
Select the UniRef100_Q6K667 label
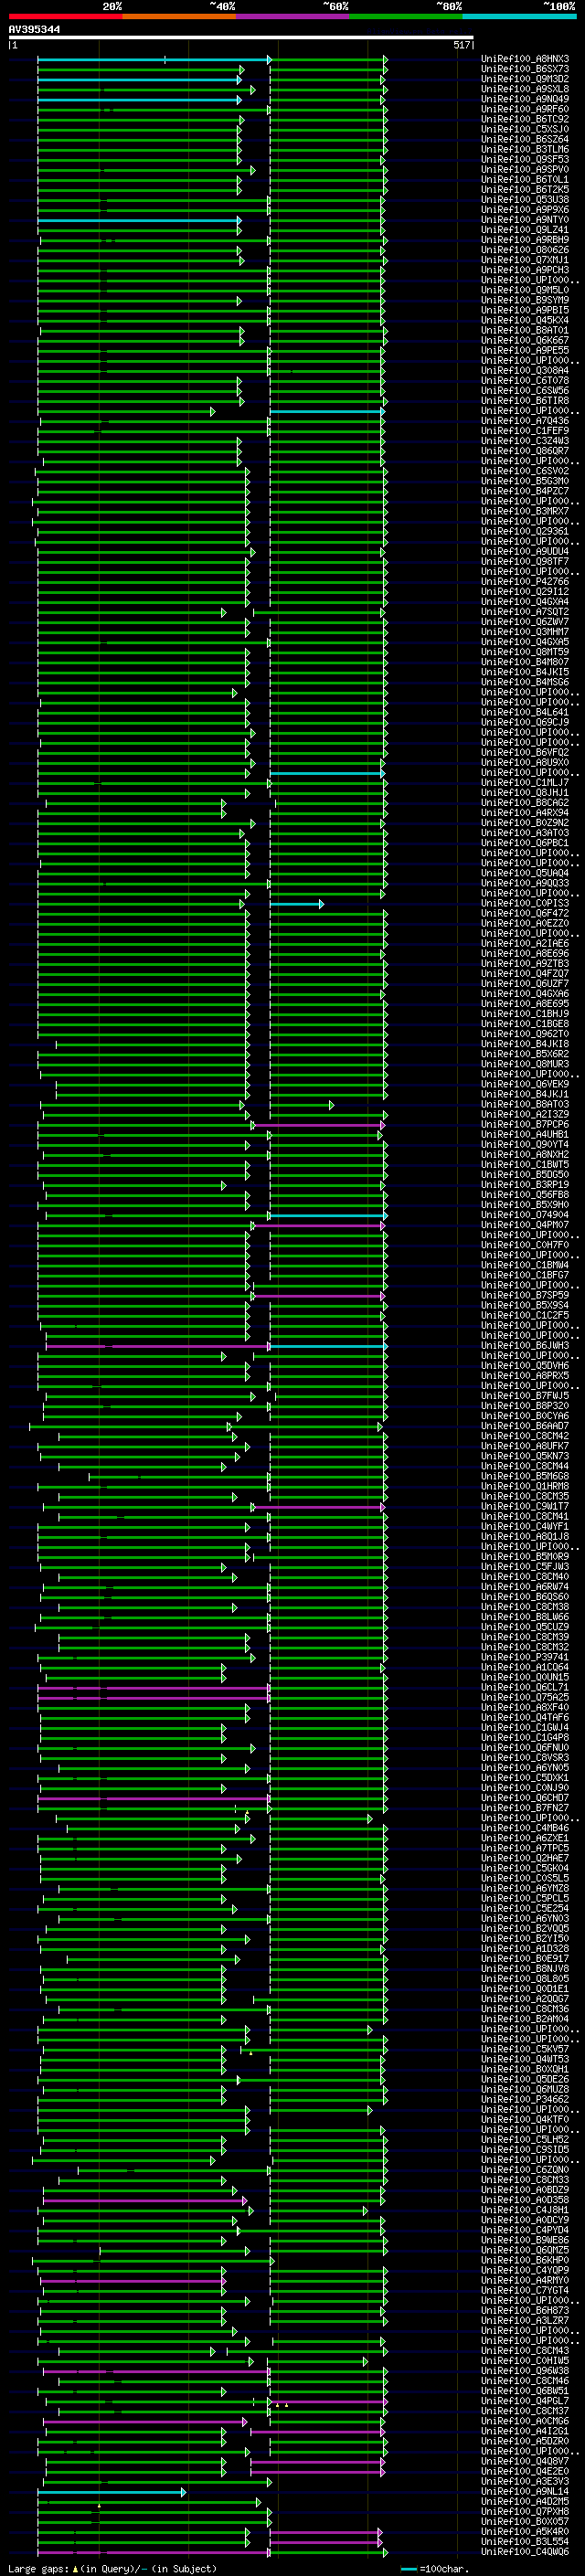[x=525, y=340]
